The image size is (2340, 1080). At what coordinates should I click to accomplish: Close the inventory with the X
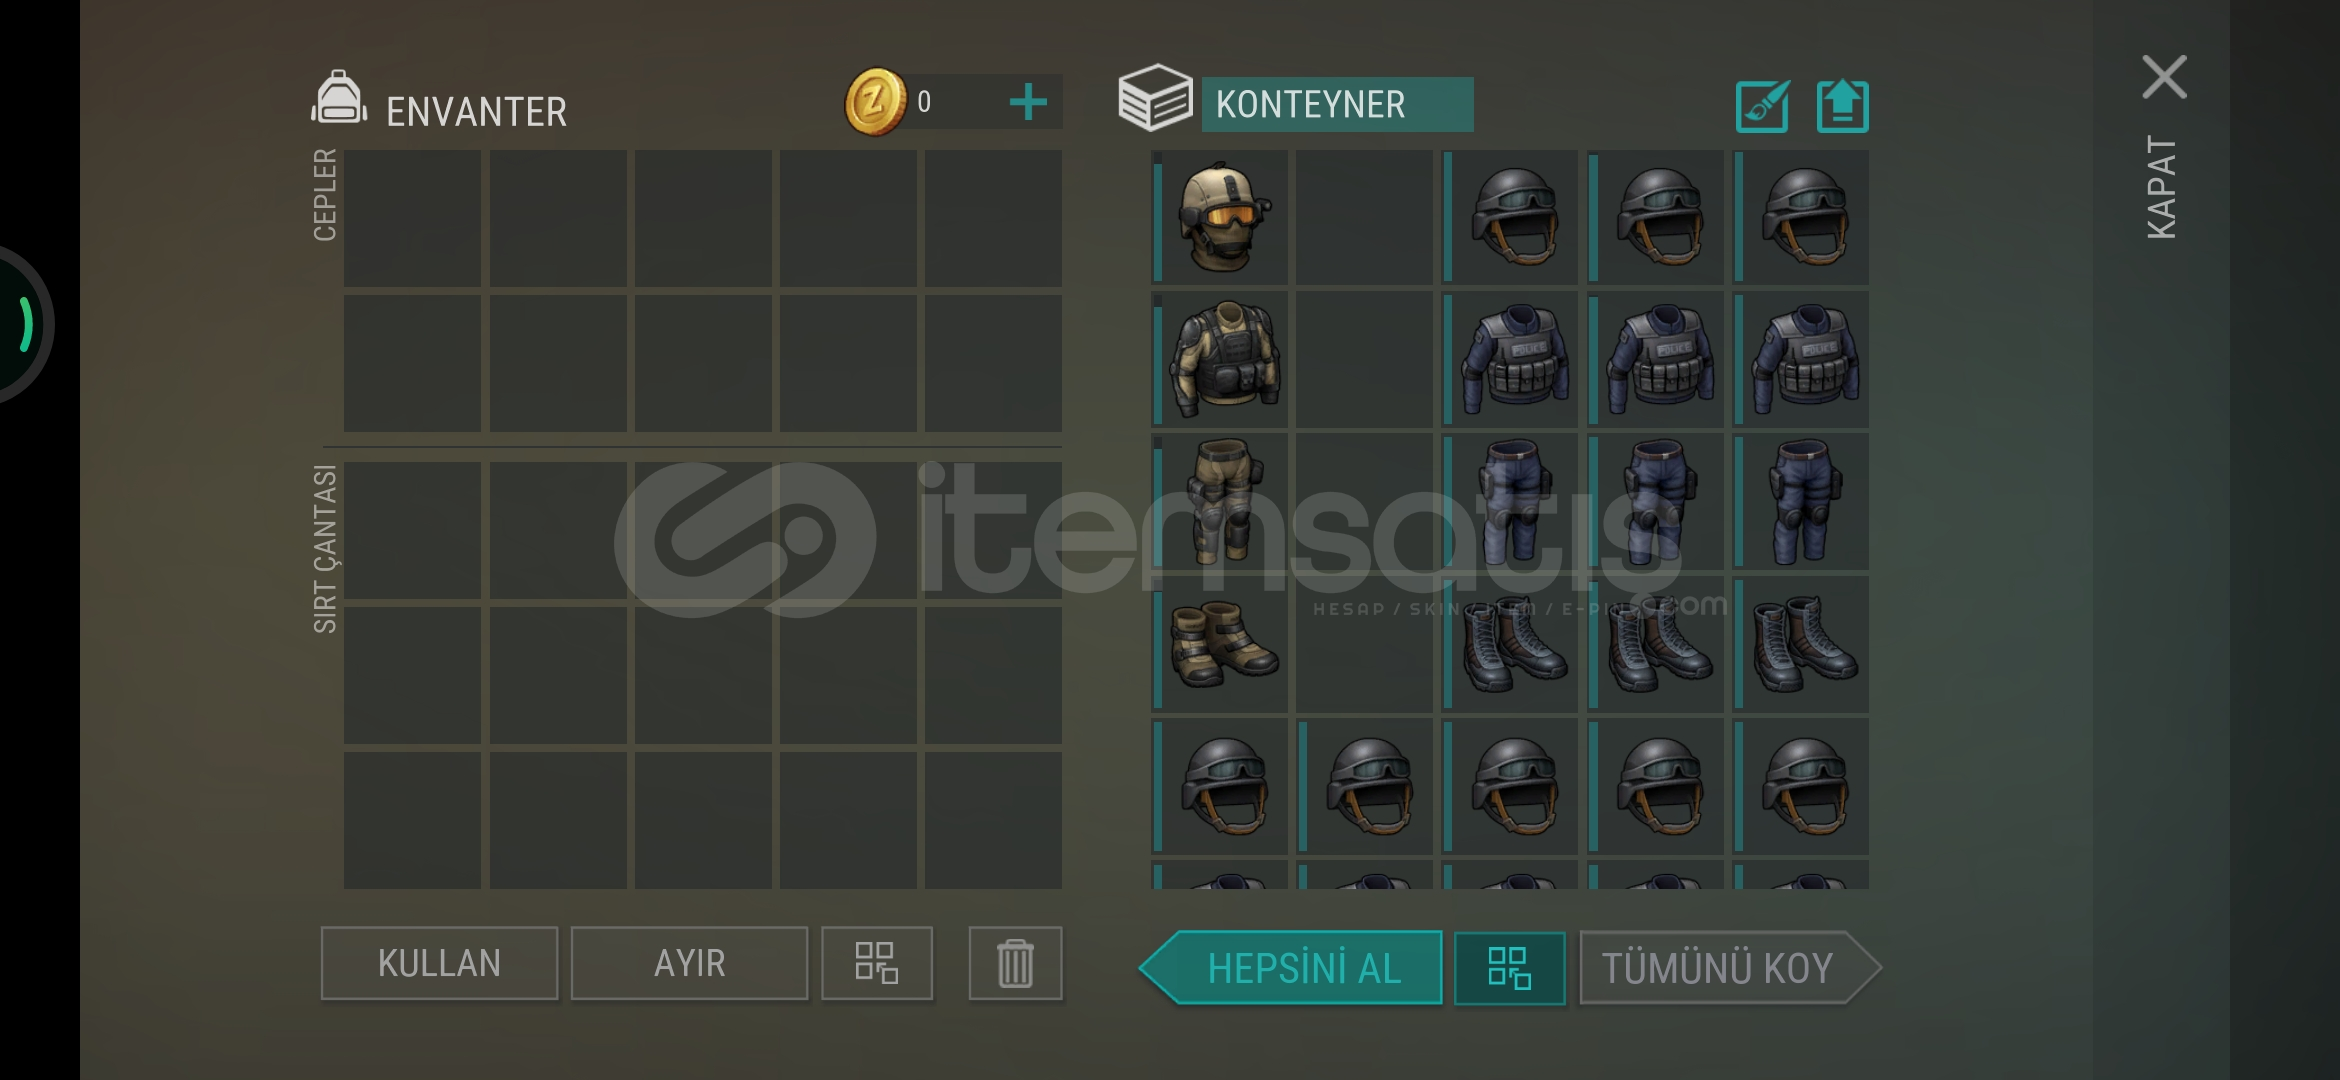2164,77
